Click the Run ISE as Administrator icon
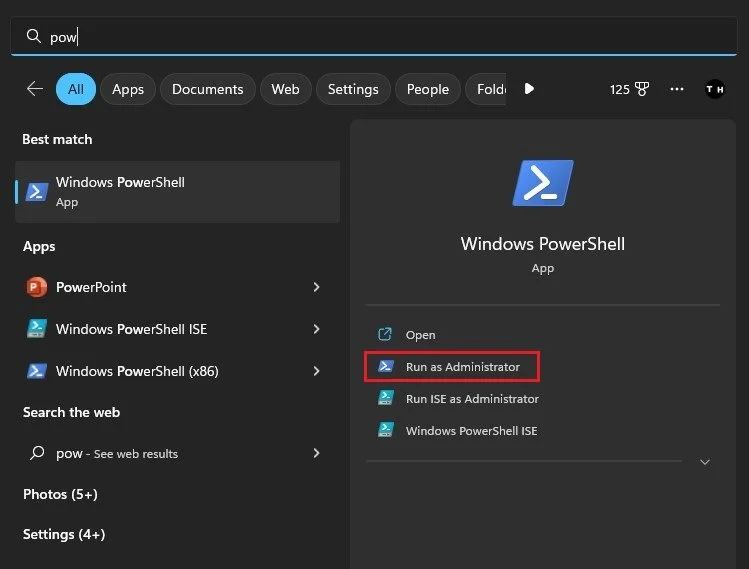Screen dimensions: 749x569 (386, 398)
